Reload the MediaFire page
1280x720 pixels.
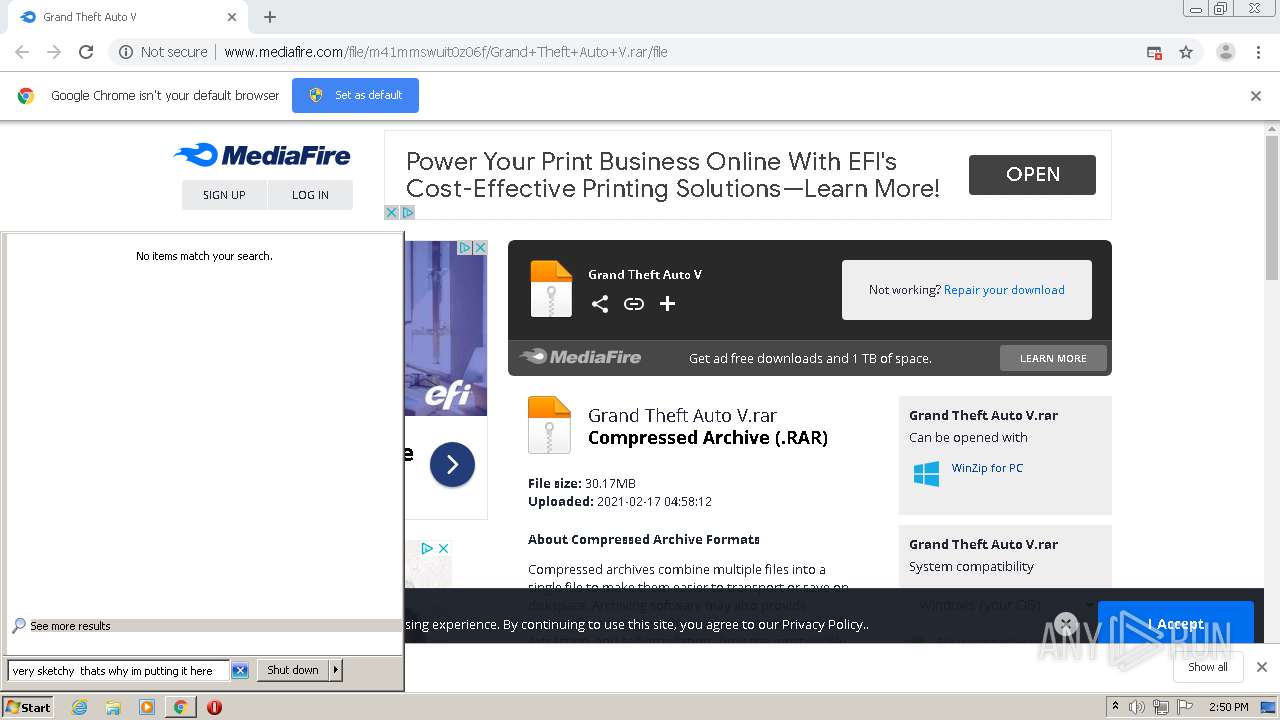86,52
